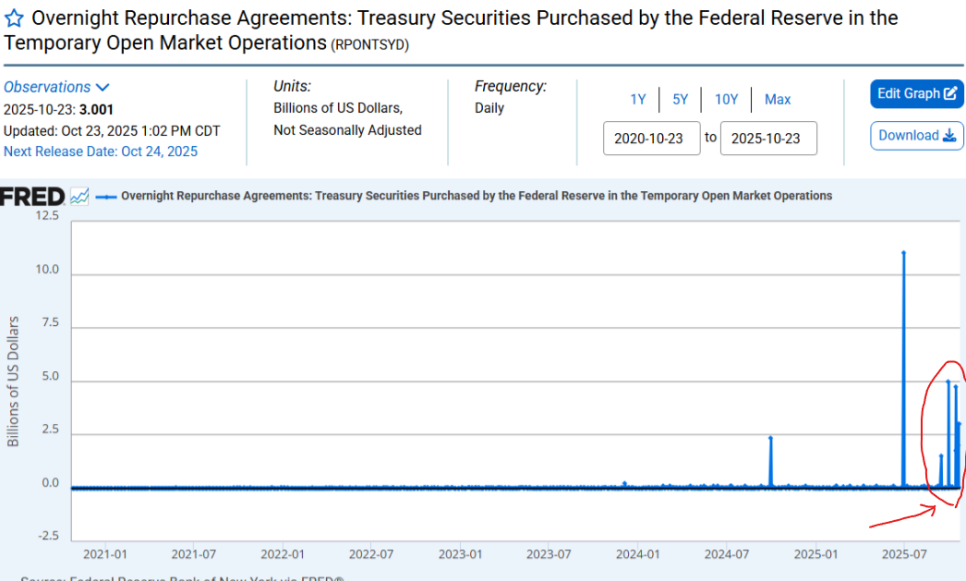The width and height of the screenshot is (966, 581).
Task: Click the small chart icon beside FRED logo
Action: coord(80,196)
